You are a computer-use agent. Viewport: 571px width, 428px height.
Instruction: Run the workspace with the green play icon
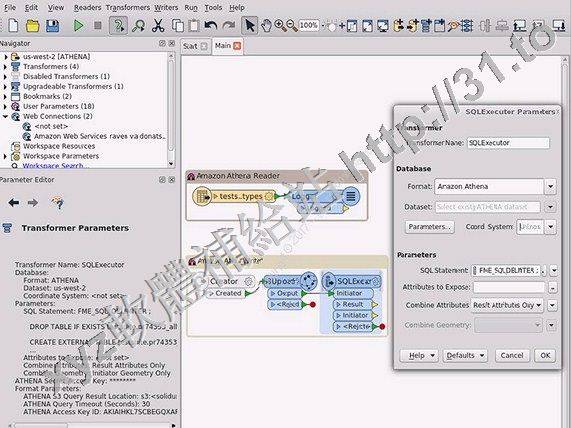tap(78, 26)
